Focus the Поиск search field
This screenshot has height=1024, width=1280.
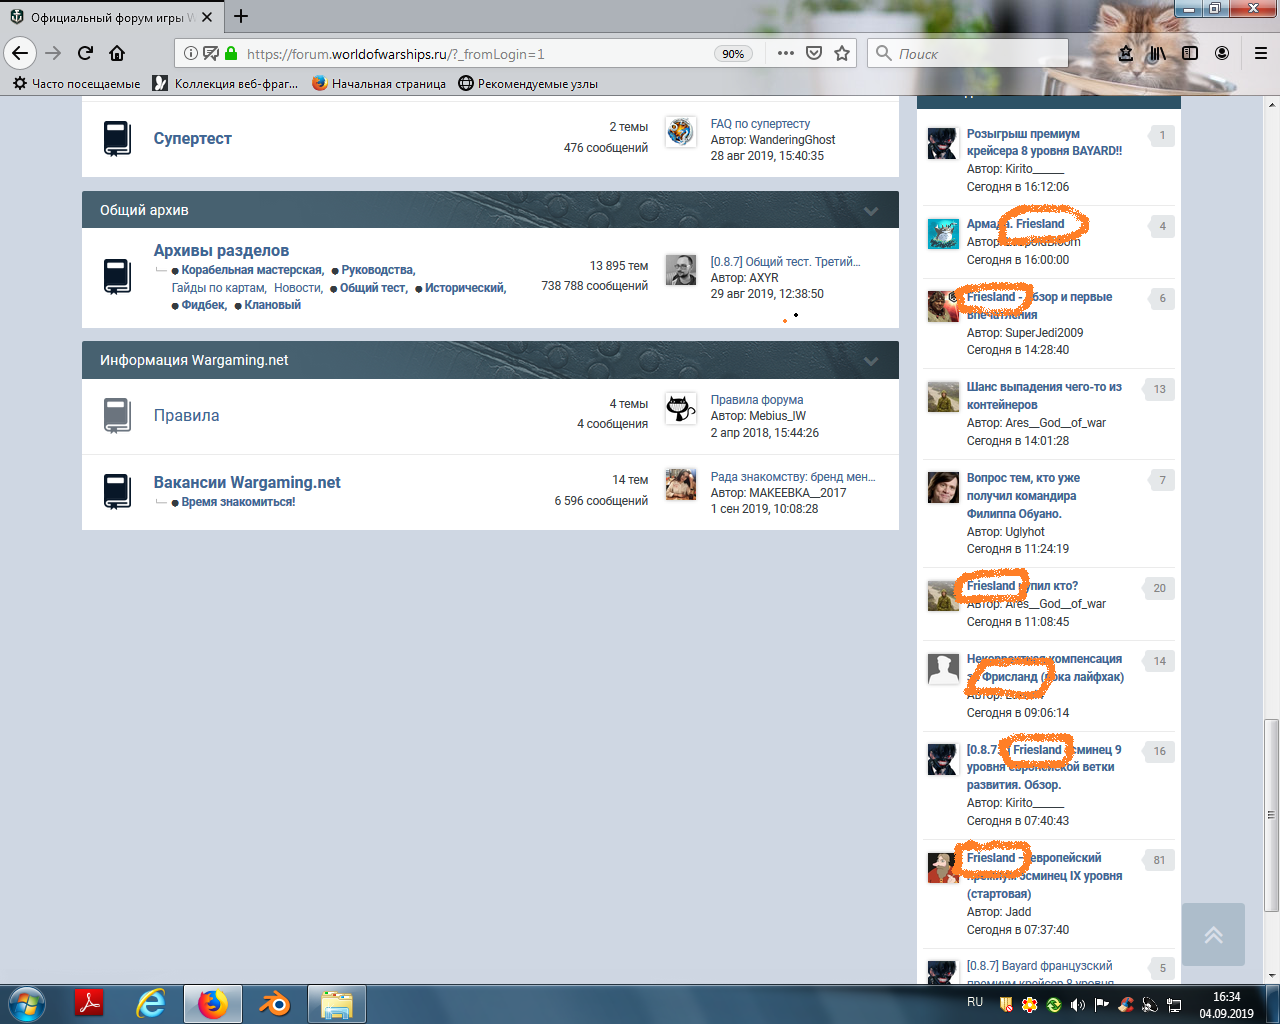coord(968,53)
